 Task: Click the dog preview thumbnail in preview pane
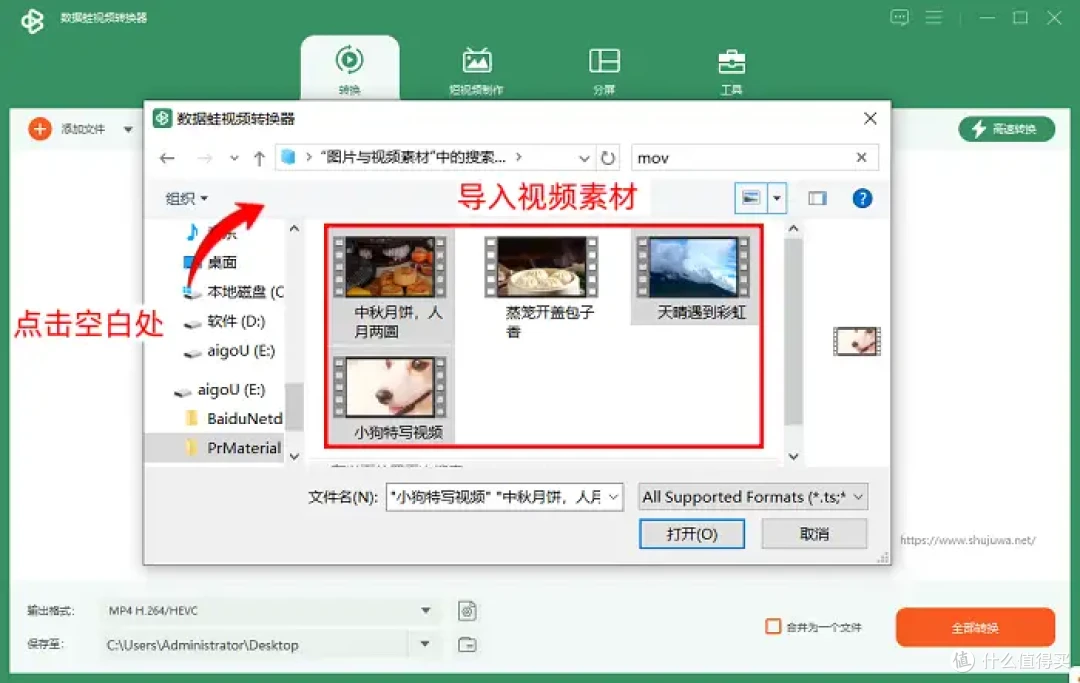pos(856,341)
